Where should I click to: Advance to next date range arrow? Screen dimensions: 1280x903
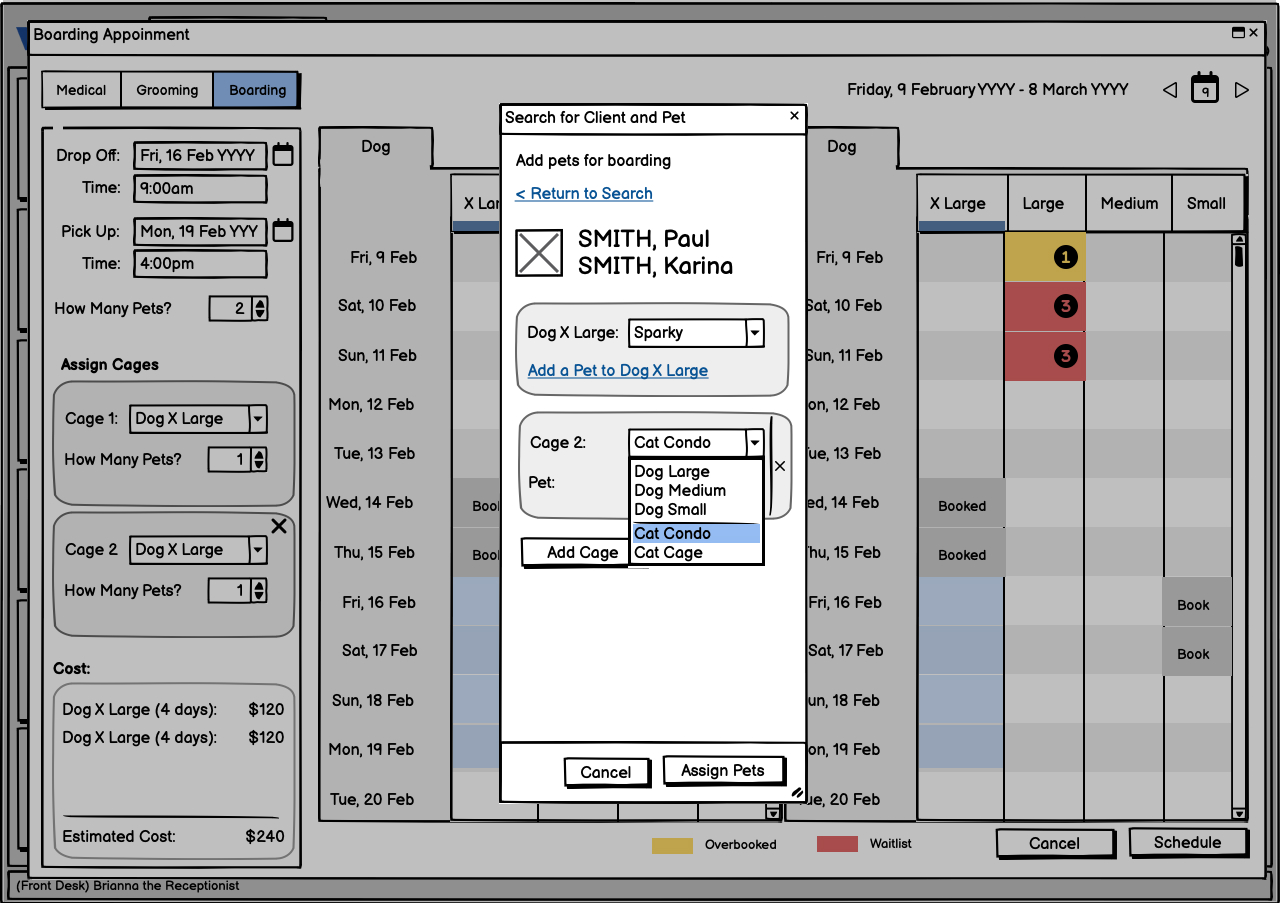tap(1242, 90)
